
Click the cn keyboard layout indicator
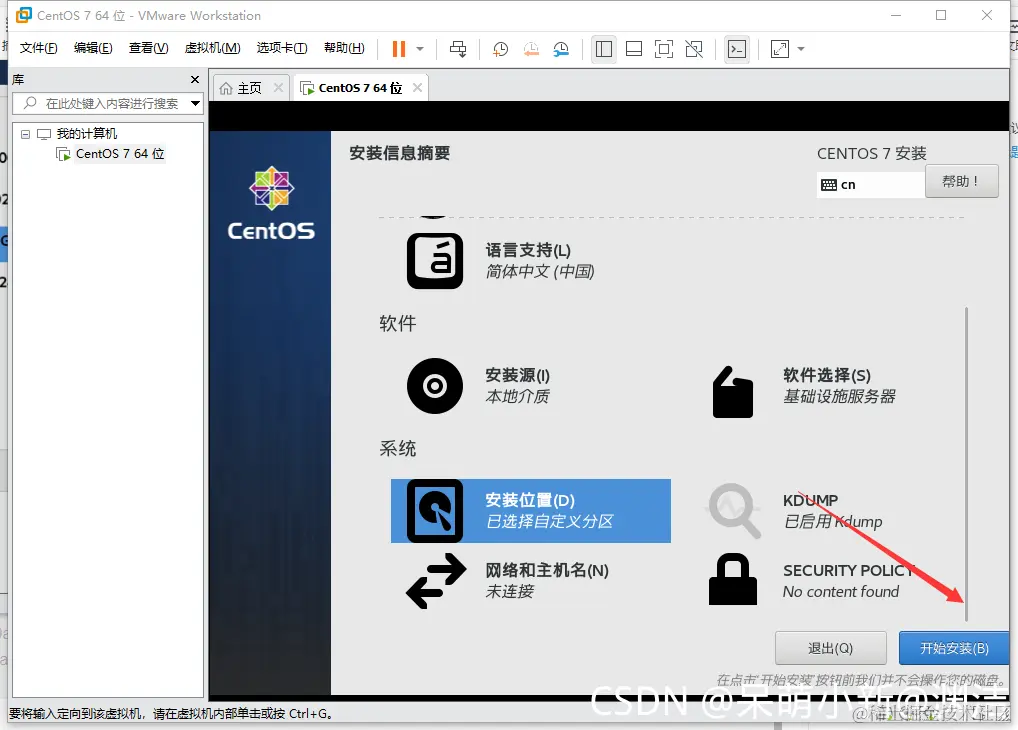click(x=870, y=184)
